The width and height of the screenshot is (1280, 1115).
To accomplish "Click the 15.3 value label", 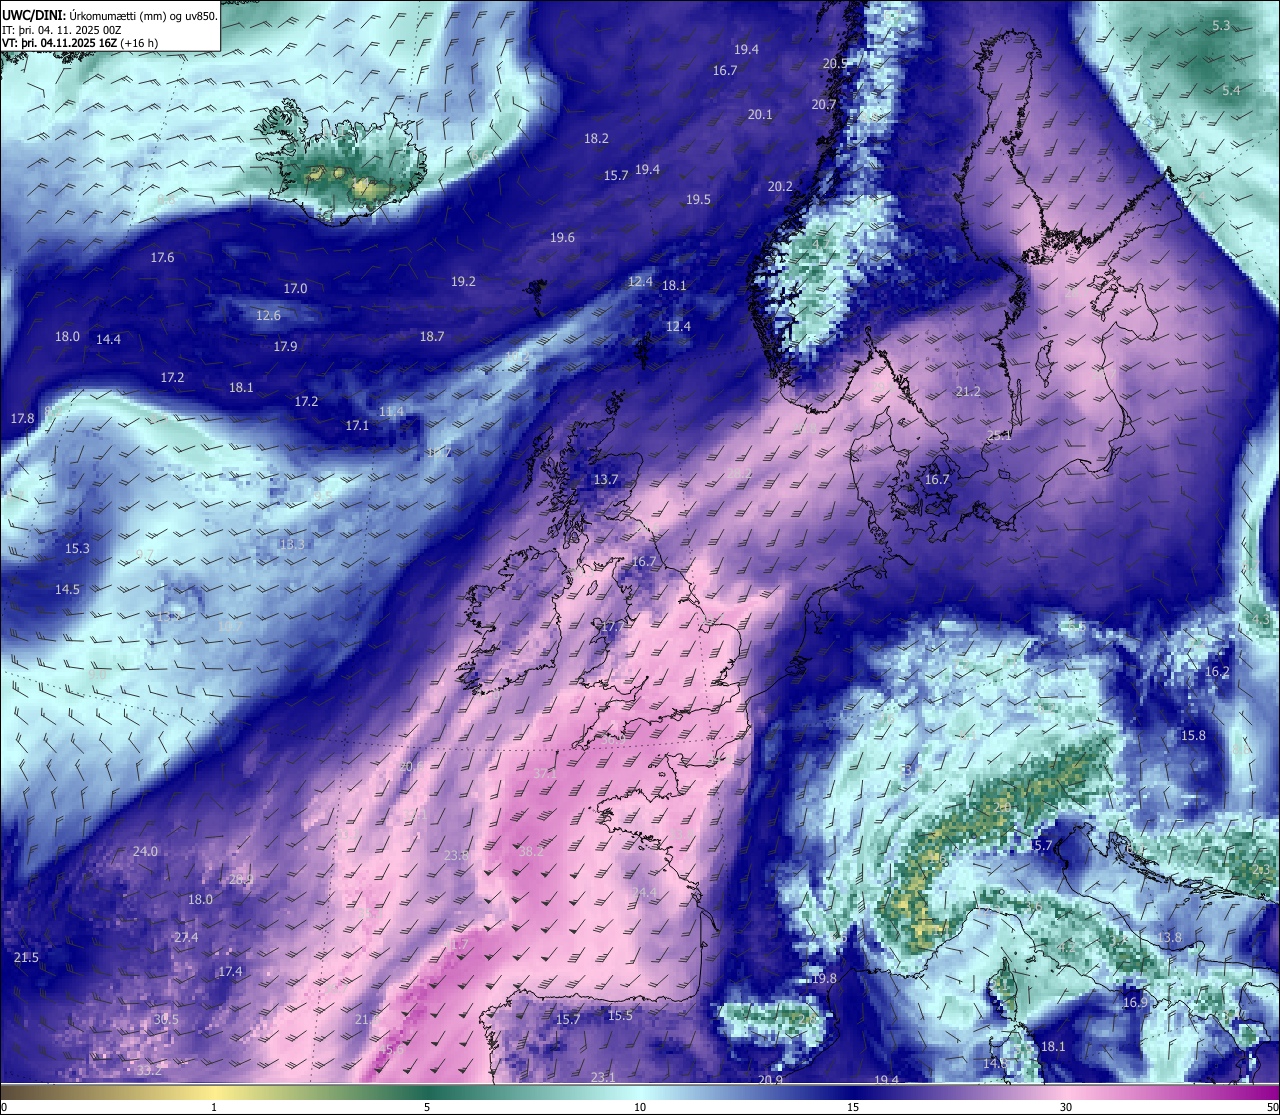I will coord(77,548).
